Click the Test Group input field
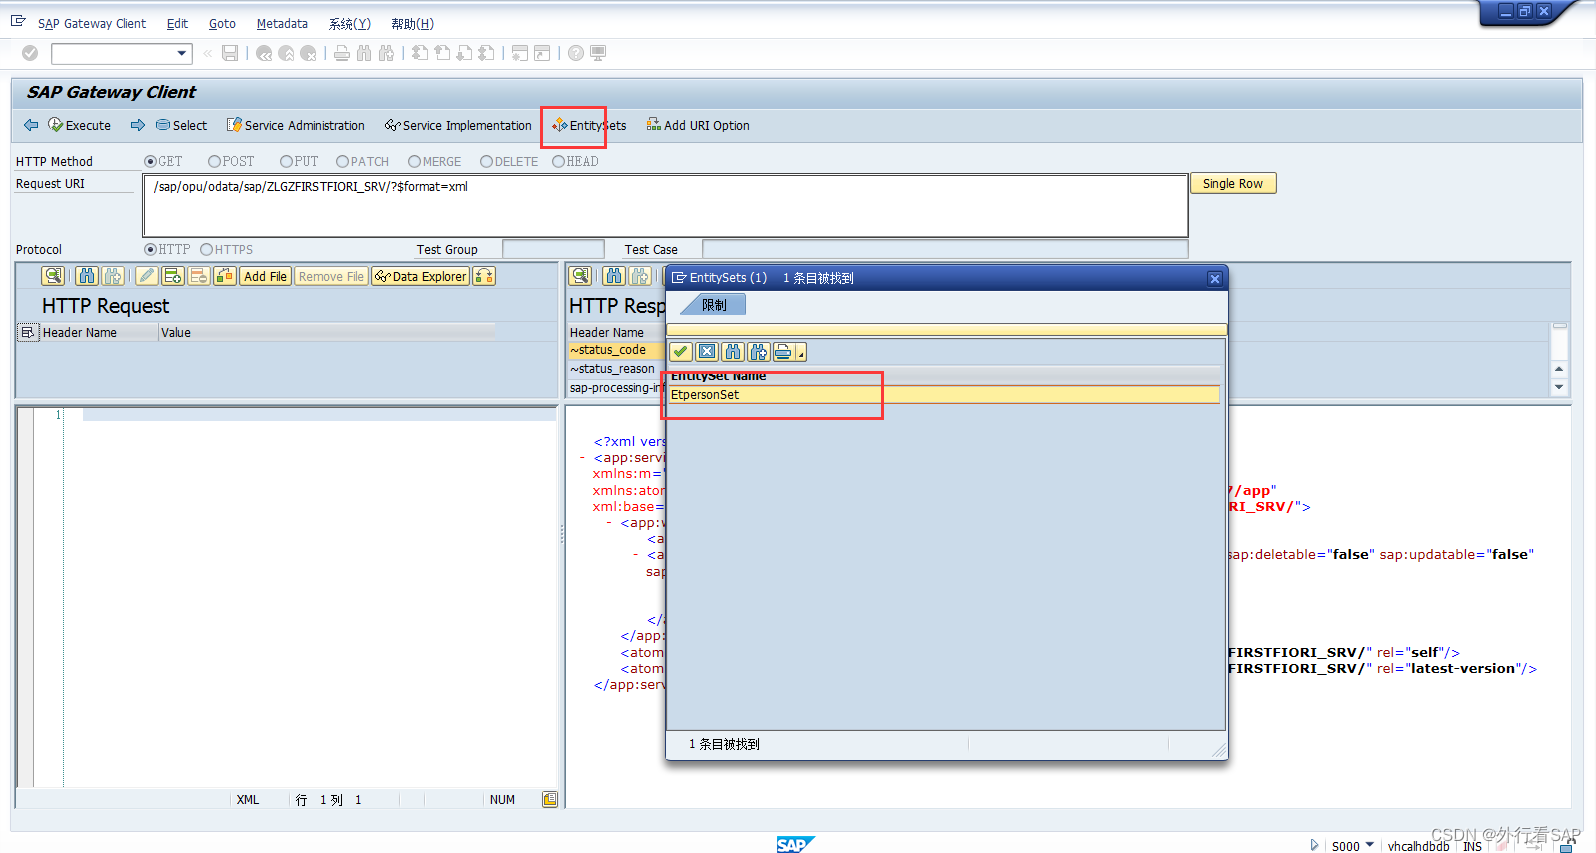The width and height of the screenshot is (1596, 853). [x=553, y=249]
